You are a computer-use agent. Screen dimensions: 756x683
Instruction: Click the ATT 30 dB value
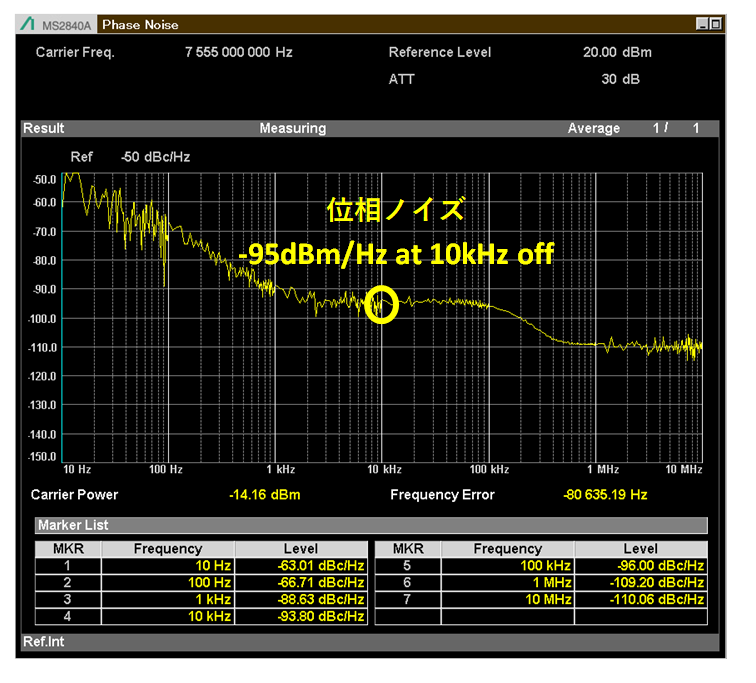click(622, 79)
